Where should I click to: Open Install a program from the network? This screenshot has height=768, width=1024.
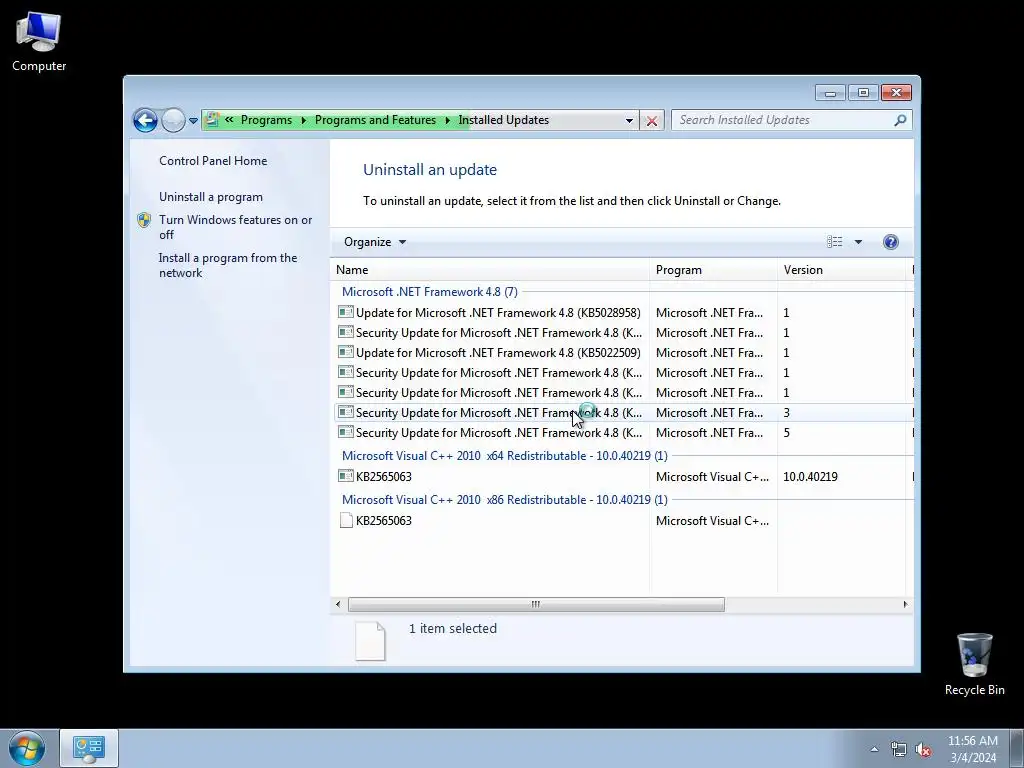[228, 265]
